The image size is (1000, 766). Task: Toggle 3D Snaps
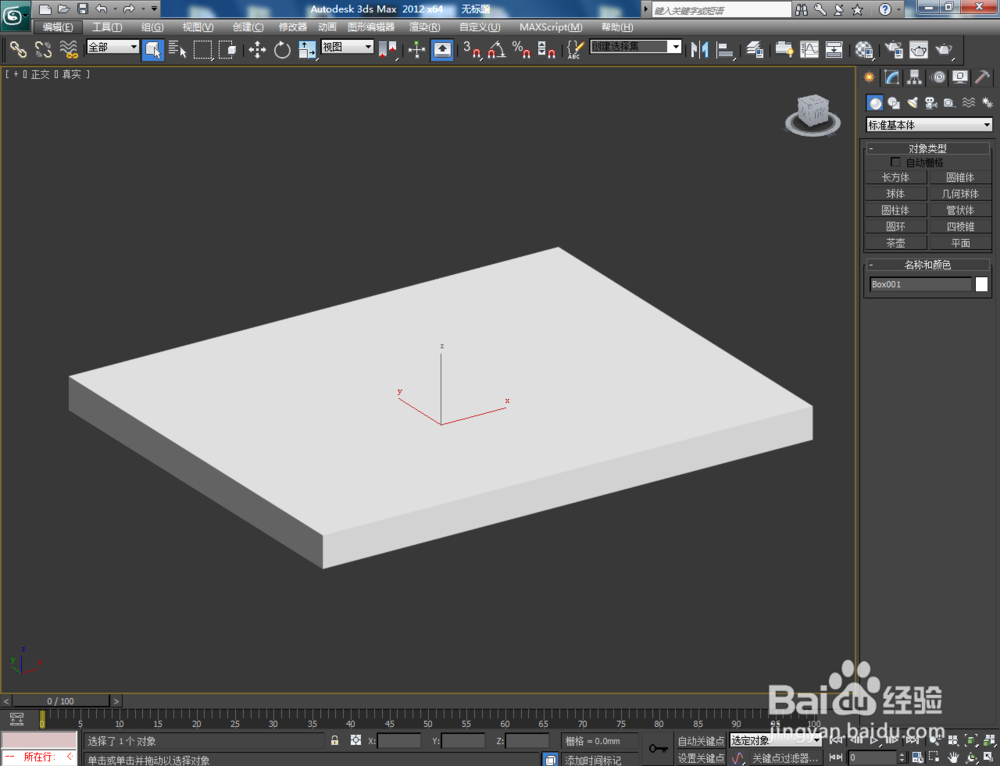[472, 50]
